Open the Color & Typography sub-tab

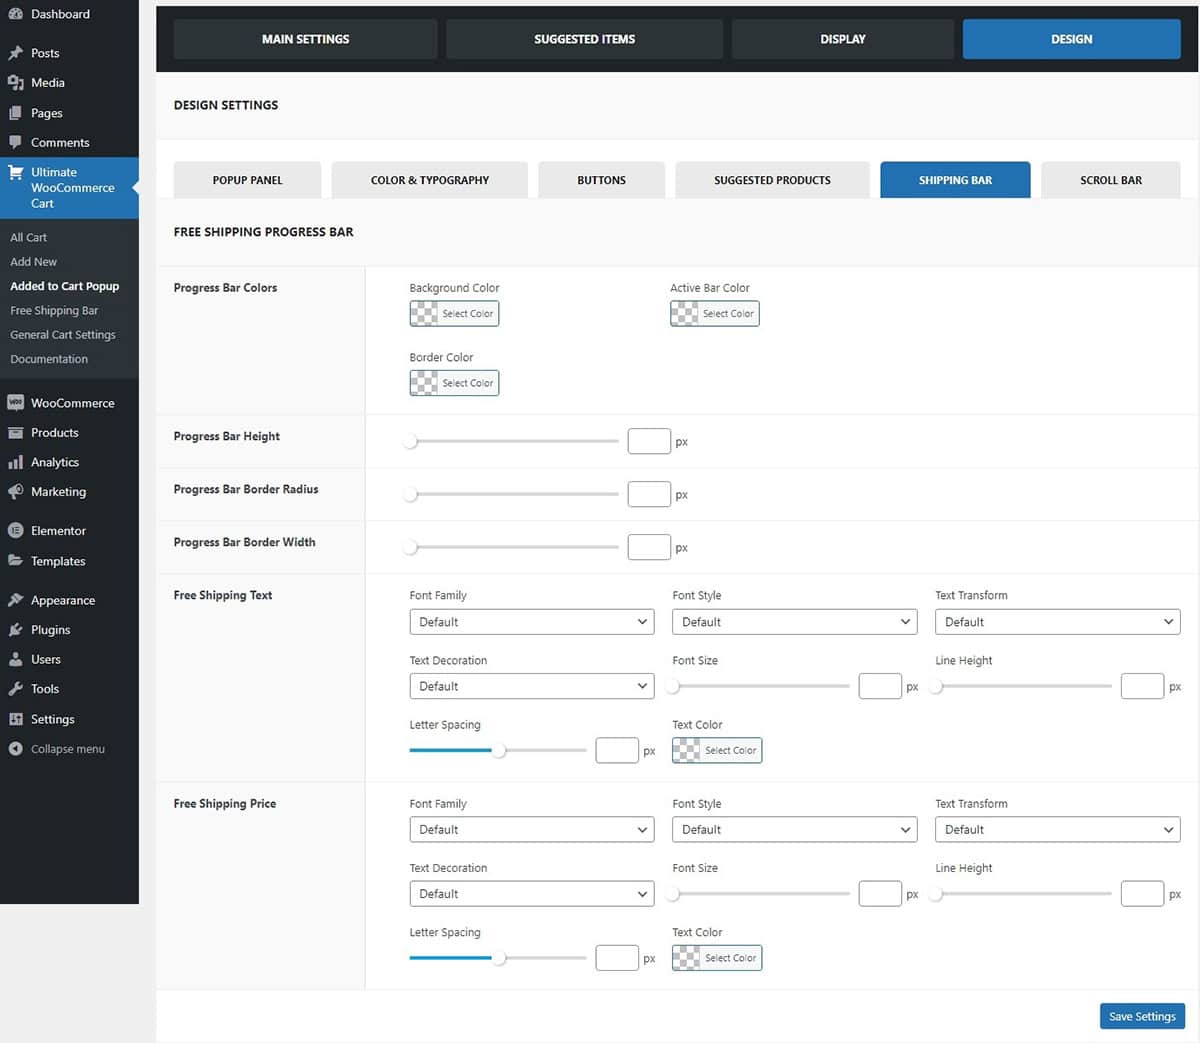coord(430,180)
